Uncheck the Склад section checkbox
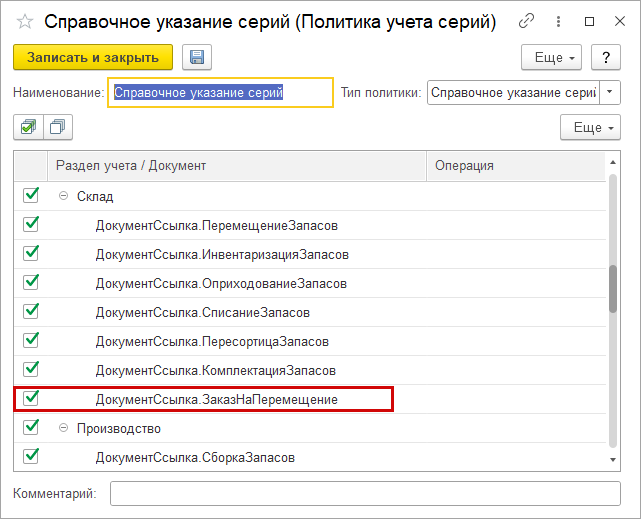 point(31,196)
